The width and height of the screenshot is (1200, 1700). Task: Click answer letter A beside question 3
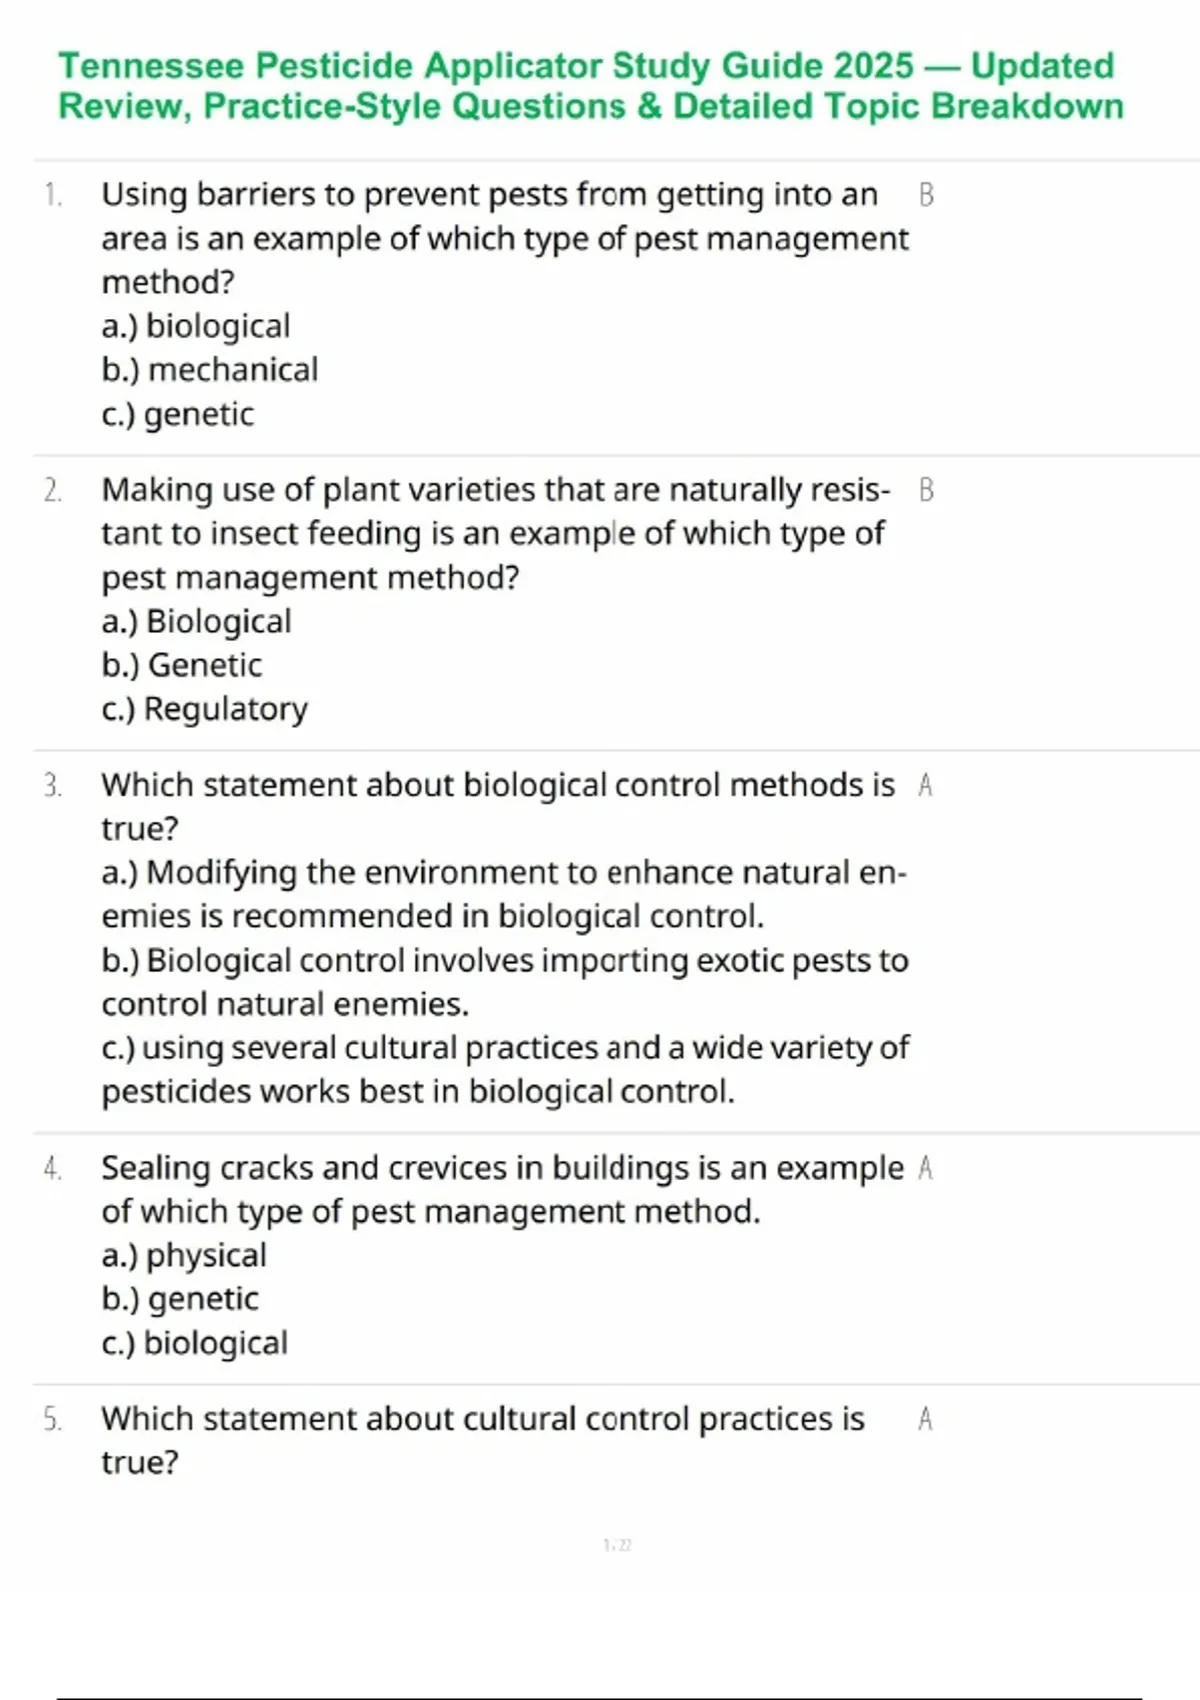pyautogui.click(x=926, y=786)
